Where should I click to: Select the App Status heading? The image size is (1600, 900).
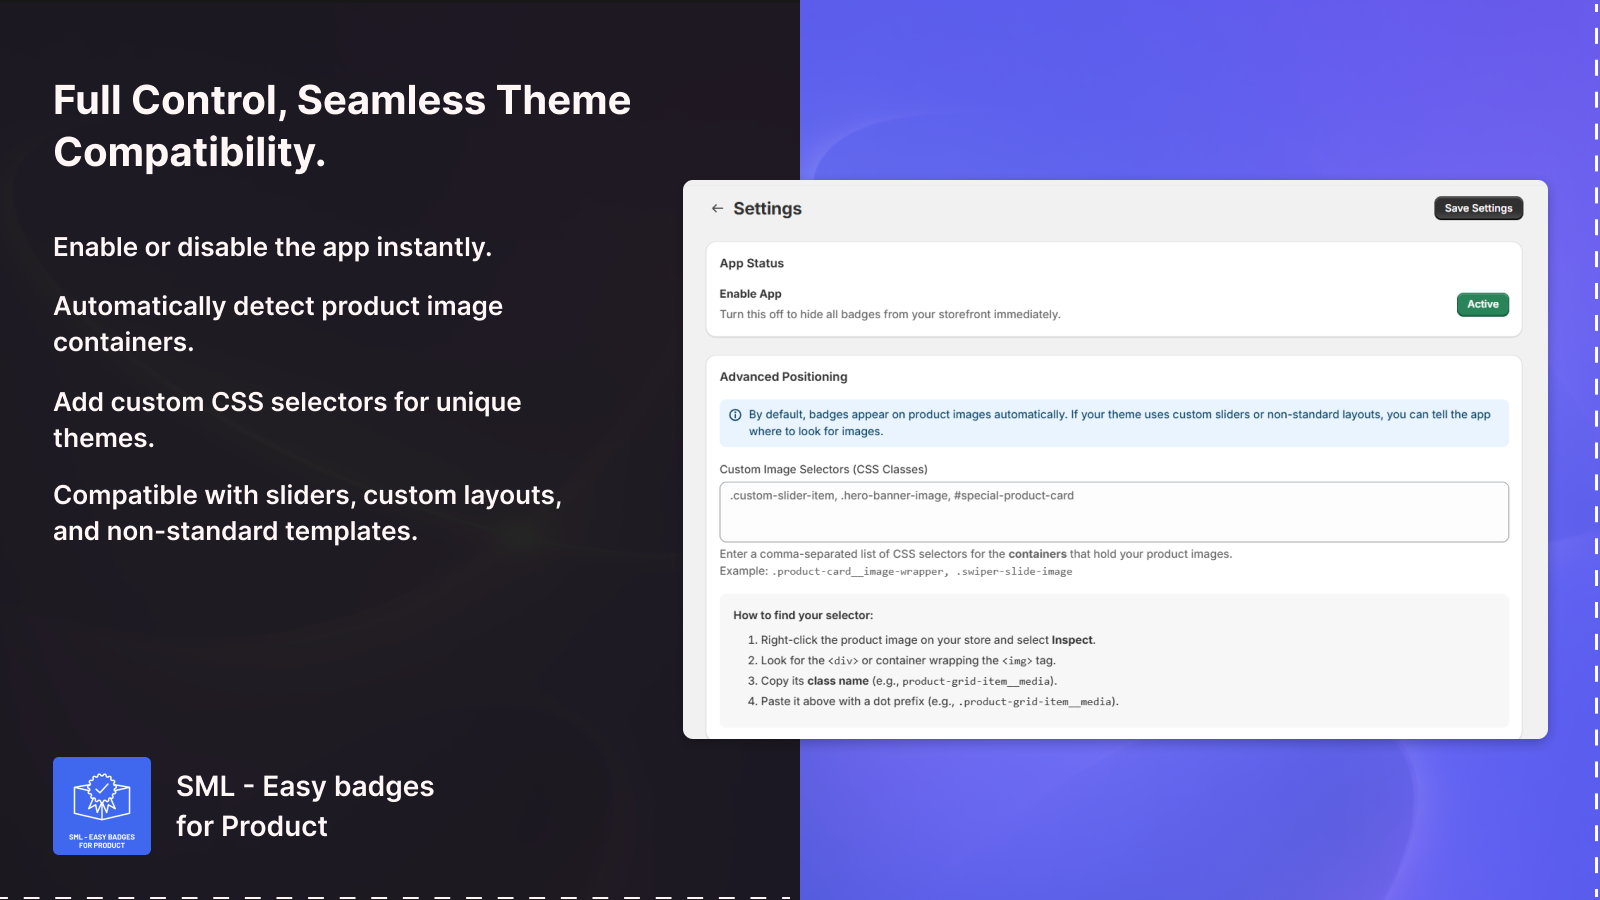click(x=752, y=263)
